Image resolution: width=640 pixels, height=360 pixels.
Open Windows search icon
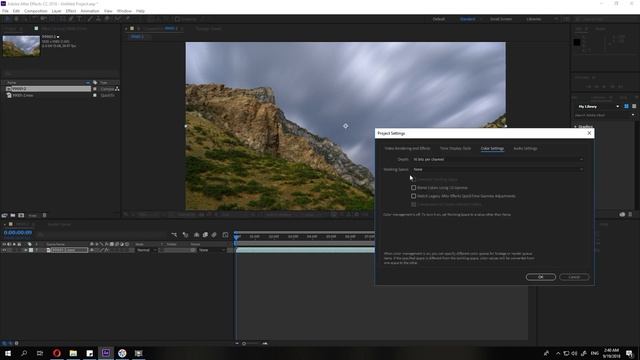click(x=24, y=353)
